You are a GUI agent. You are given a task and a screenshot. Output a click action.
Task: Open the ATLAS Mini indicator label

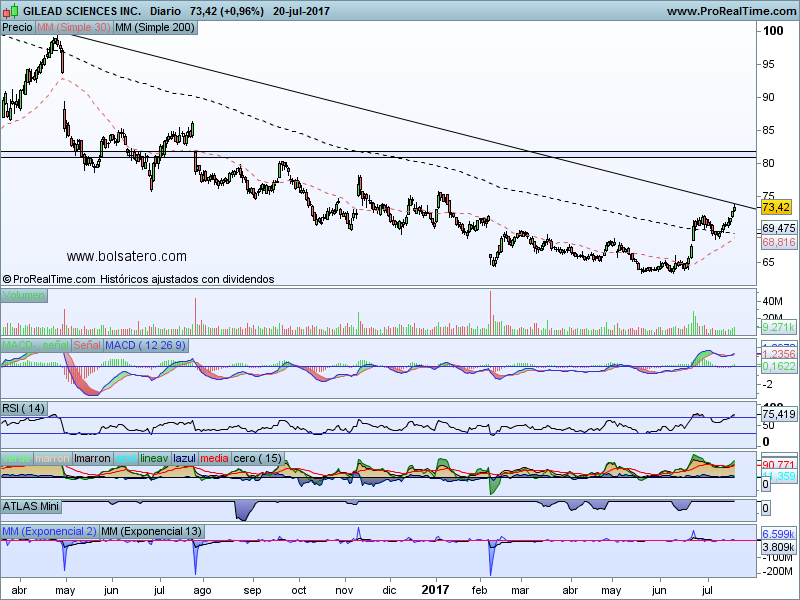(31, 506)
